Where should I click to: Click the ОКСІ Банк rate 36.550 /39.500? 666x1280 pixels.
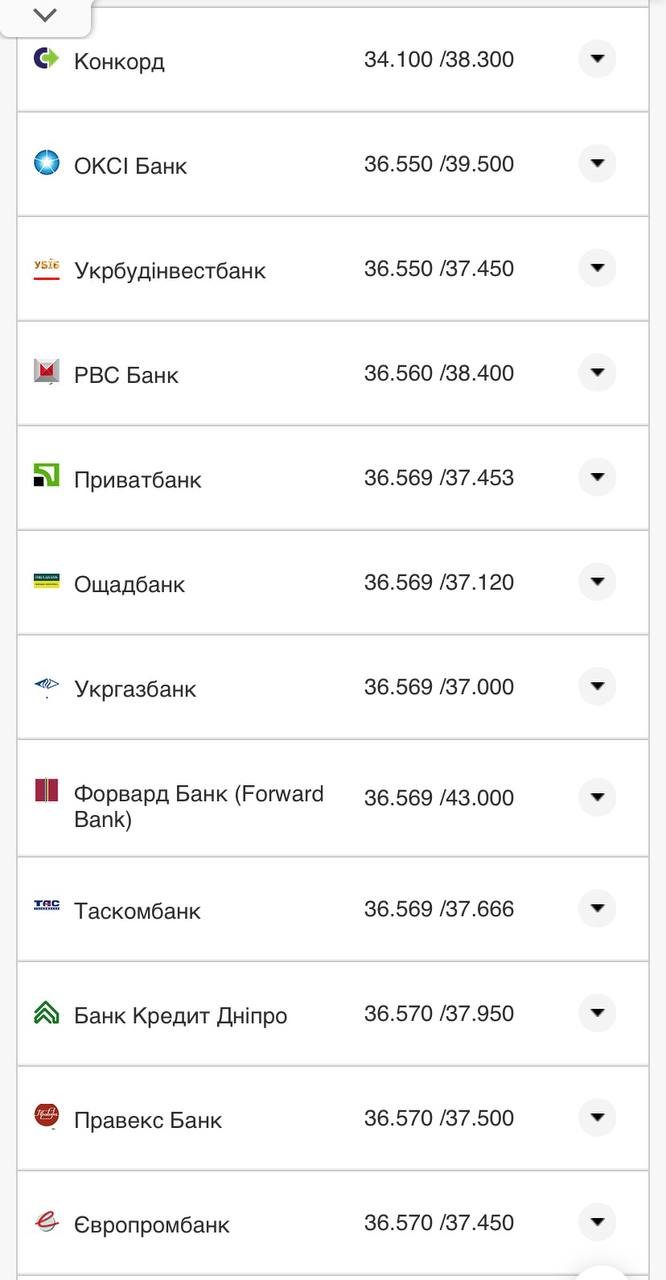(438, 164)
